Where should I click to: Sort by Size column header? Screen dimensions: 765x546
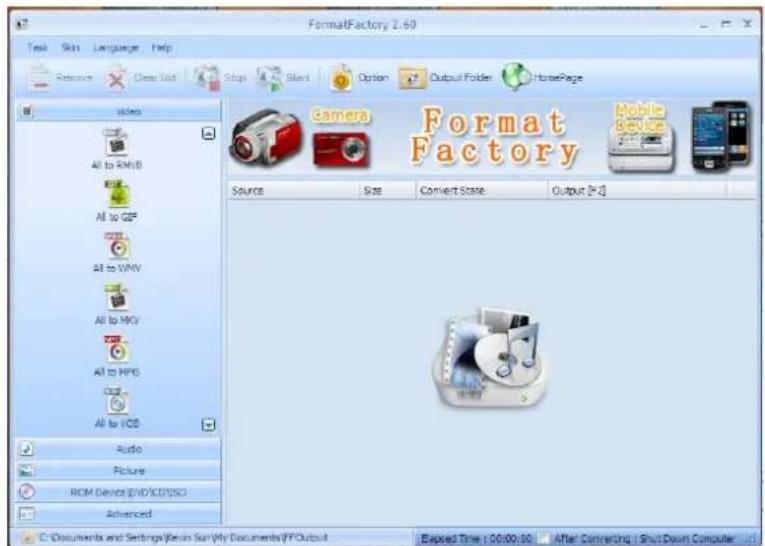click(388, 190)
